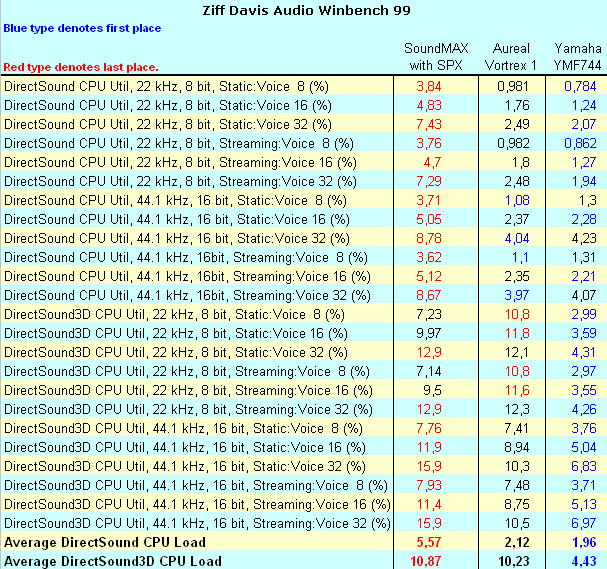Click the Yamaha value 2,99

(x=584, y=314)
